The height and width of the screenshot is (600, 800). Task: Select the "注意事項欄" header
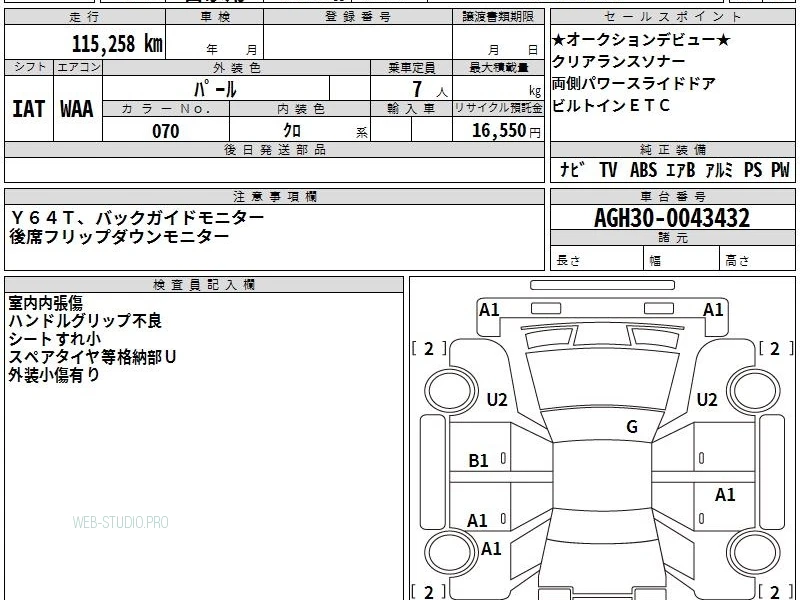[x=275, y=196]
